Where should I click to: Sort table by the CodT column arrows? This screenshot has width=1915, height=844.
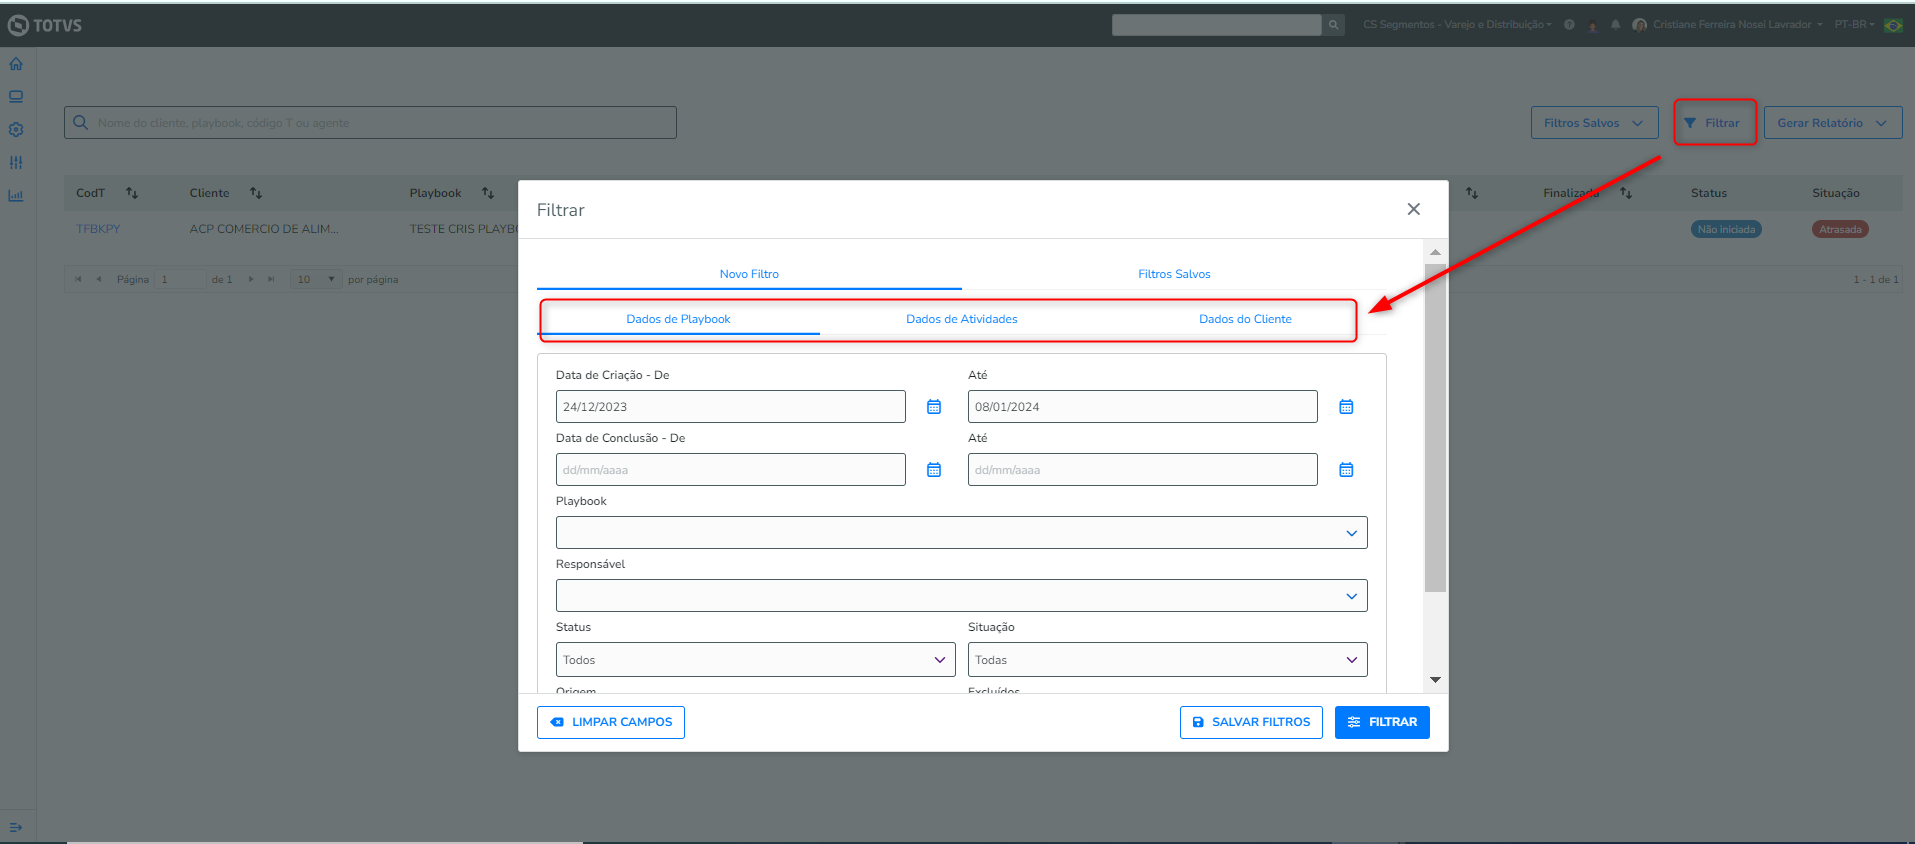tap(132, 193)
